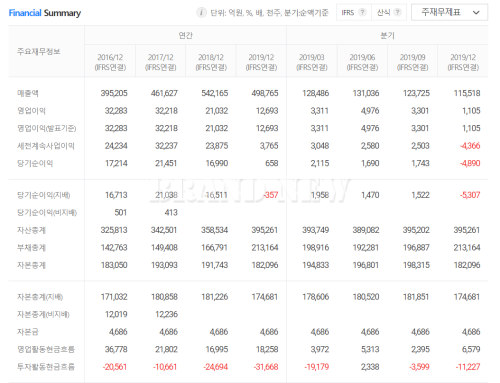Viewport: 500px width, 383px height.
Task: Click the 23,875 pre-tax income value
Action: point(217,146)
